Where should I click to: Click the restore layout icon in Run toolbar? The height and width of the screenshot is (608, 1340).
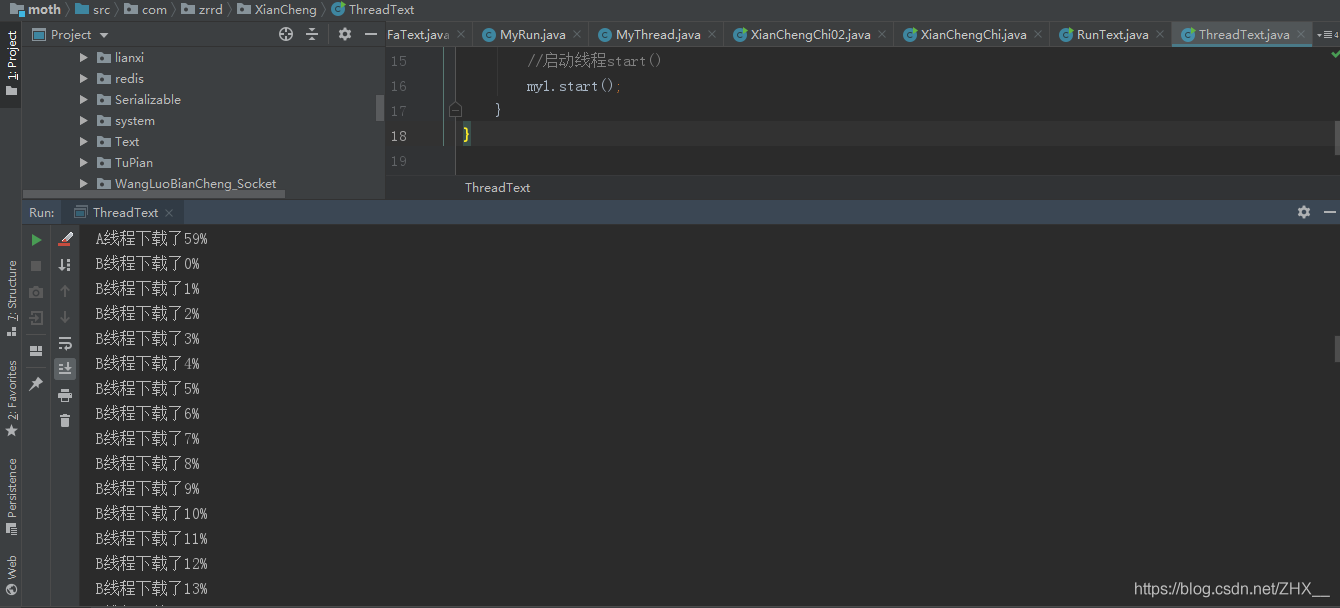coord(36,351)
